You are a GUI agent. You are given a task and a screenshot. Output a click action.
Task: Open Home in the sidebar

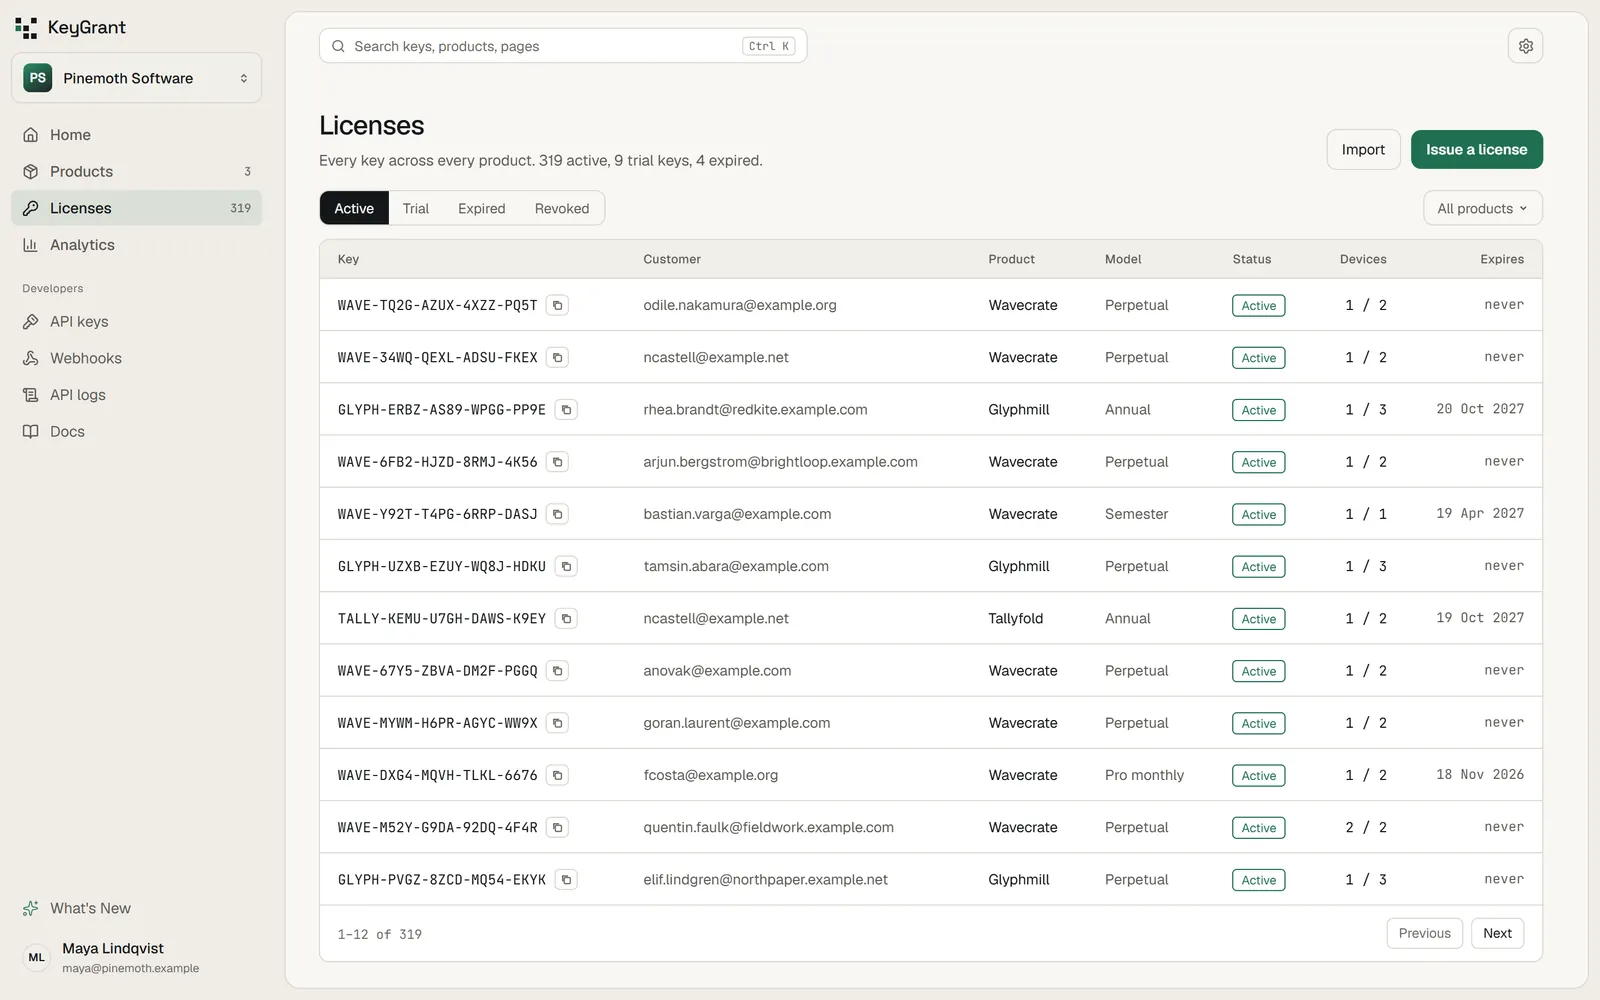coord(137,135)
